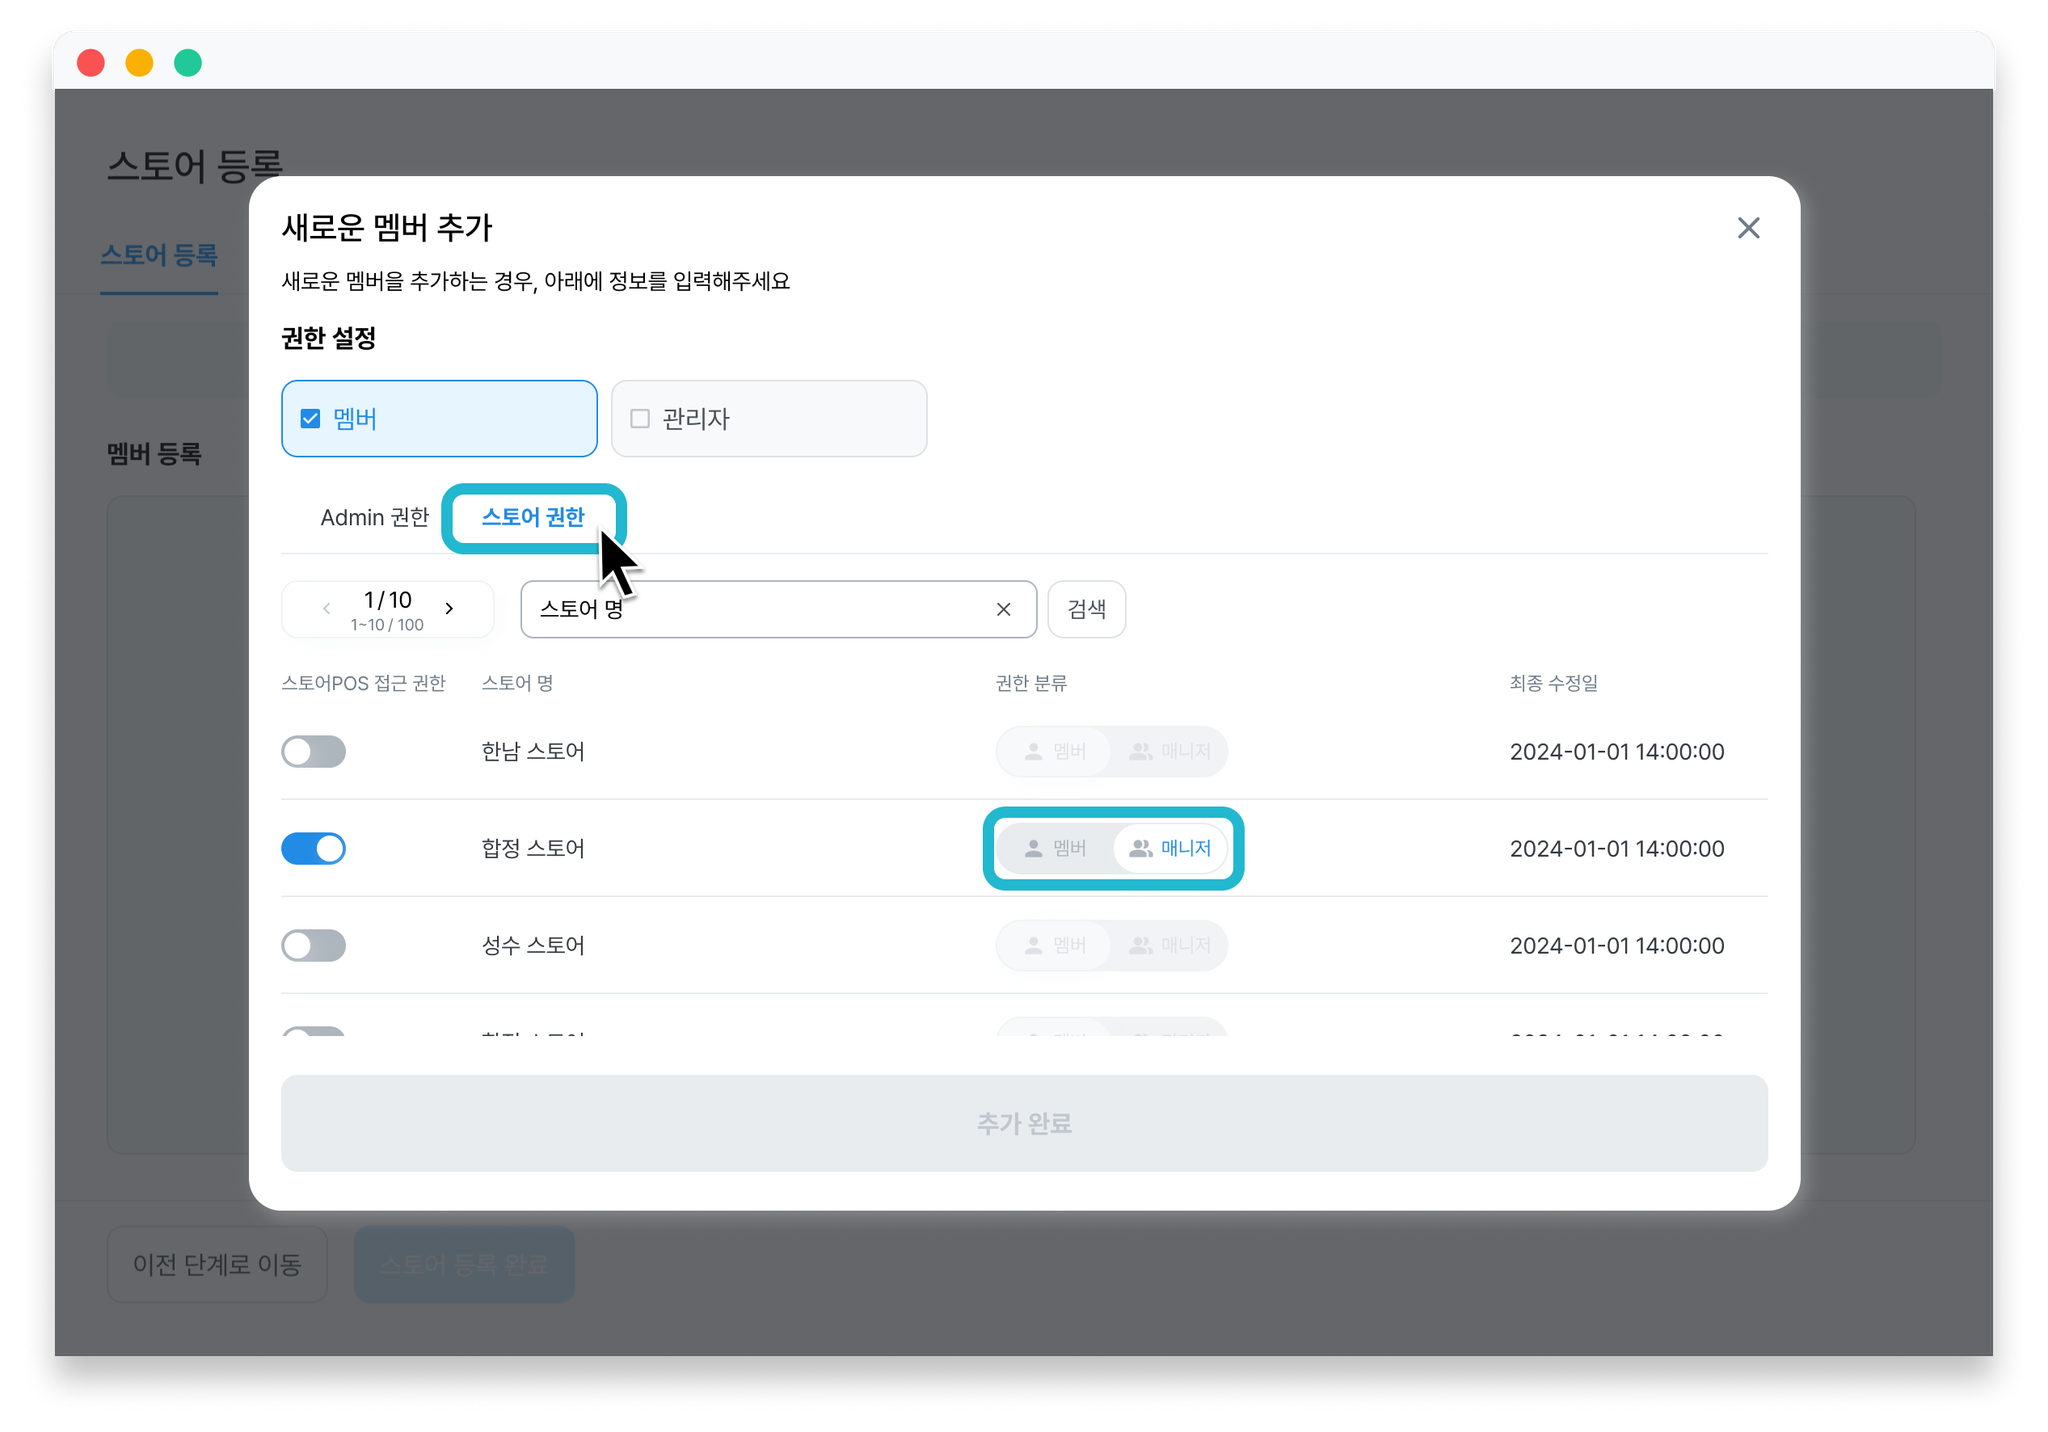Check the 관리자 permission checkbox
The width and height of the screenshot is (2048, 1432).
(x=640, y=418)
